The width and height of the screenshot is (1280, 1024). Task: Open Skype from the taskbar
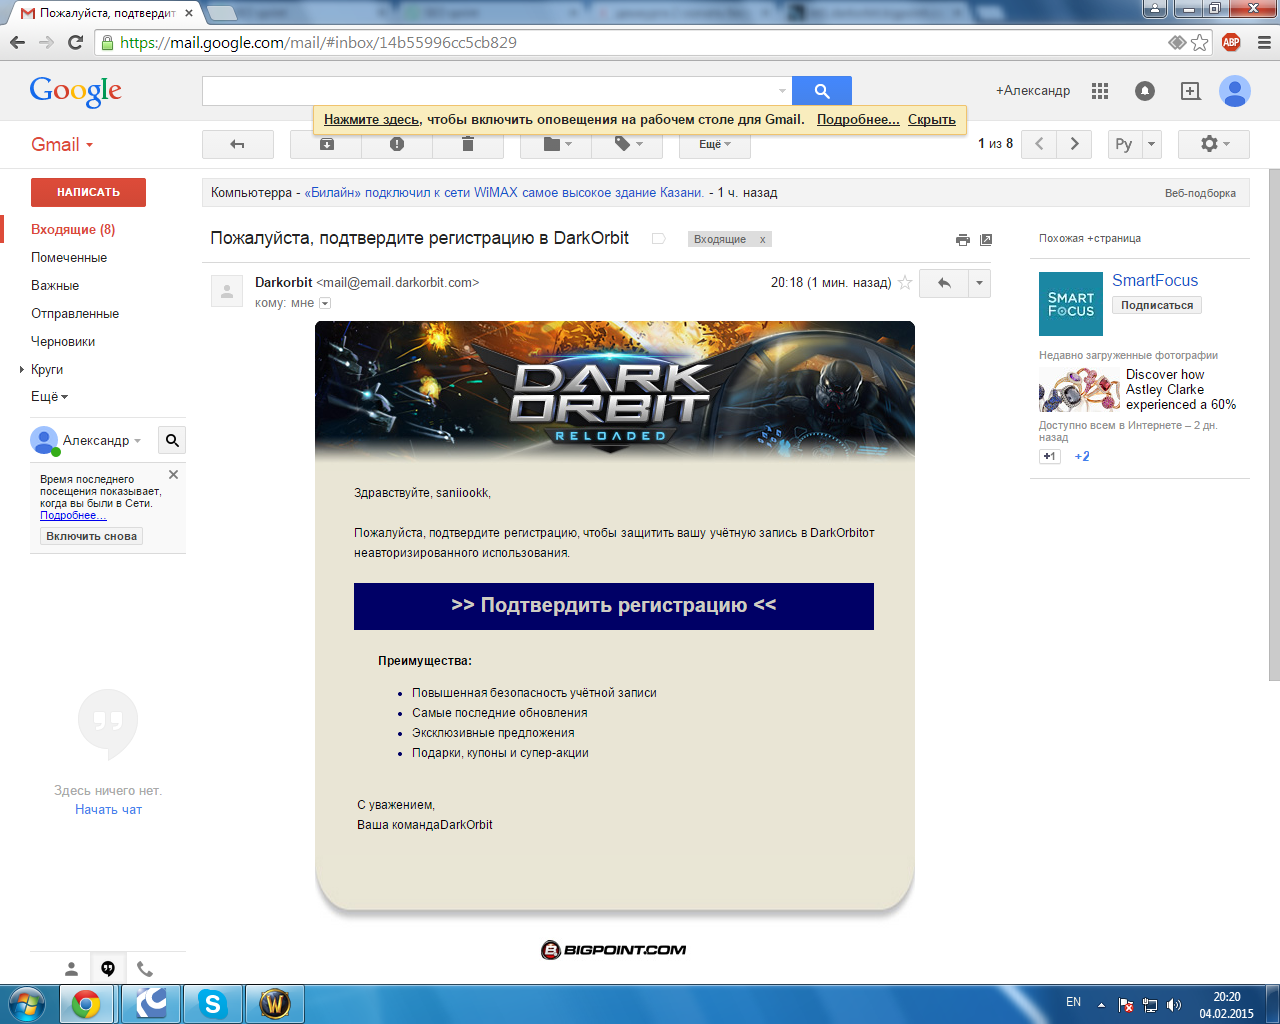point(213,1004)
